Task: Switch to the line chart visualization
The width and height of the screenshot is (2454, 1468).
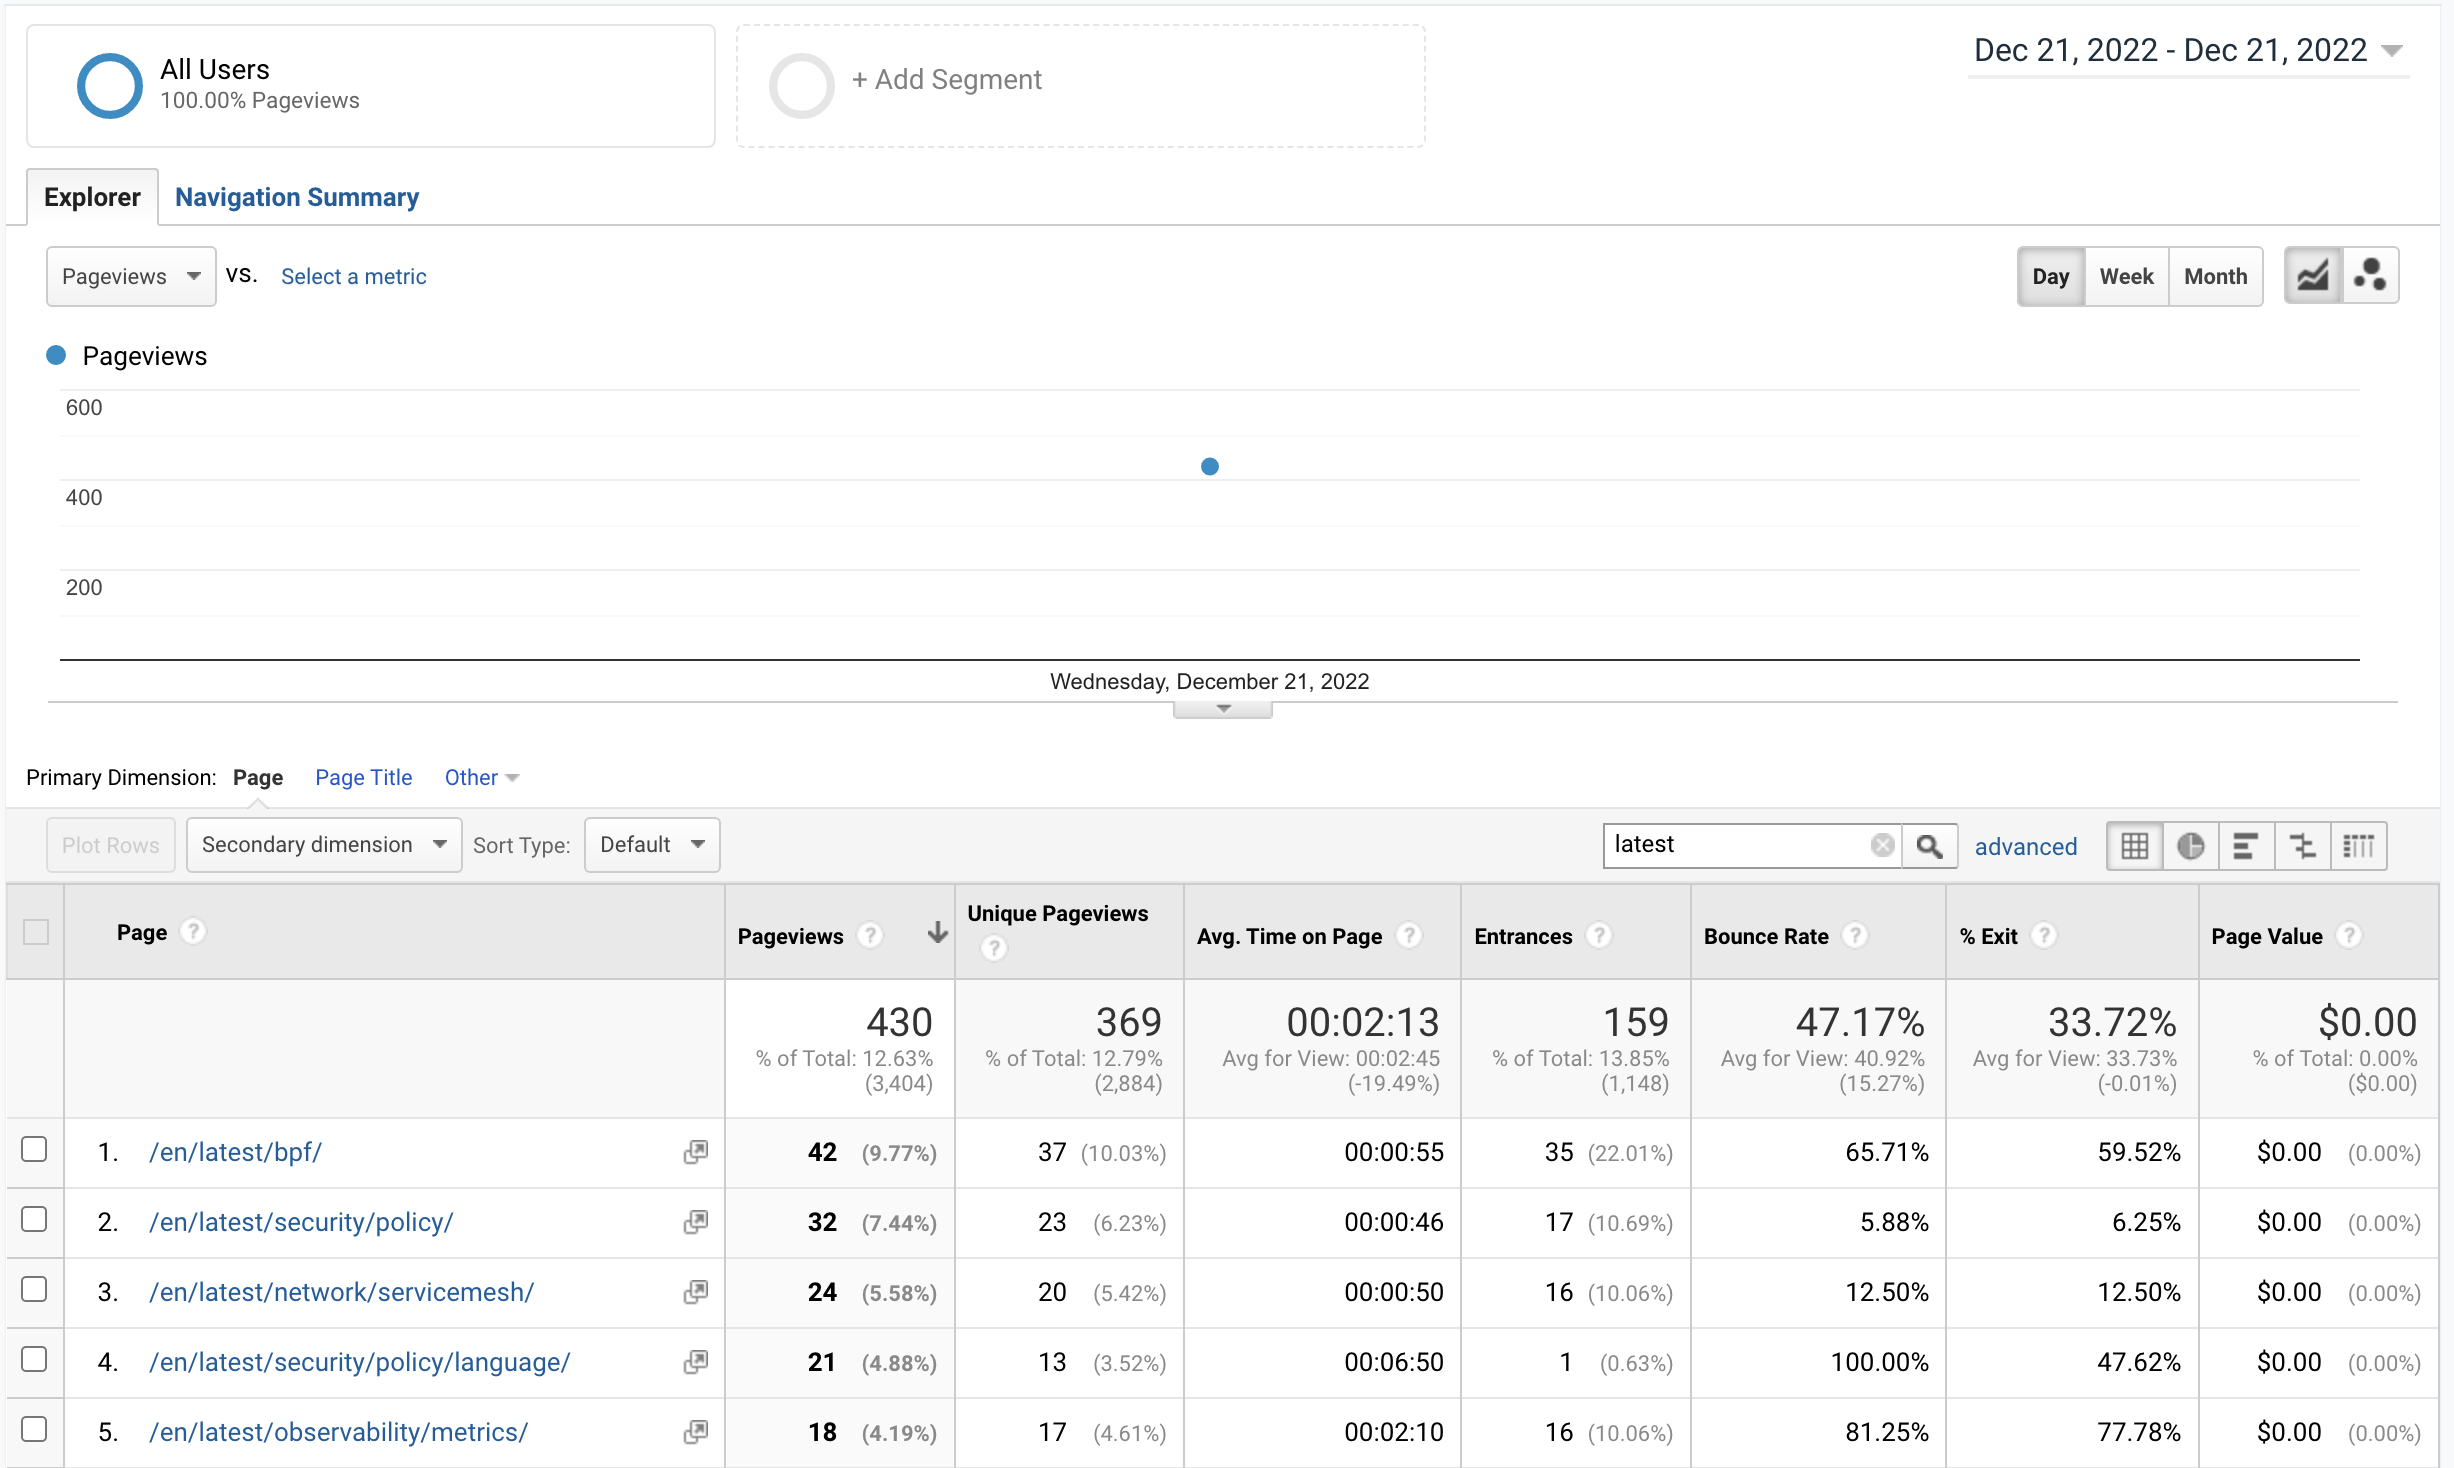Action: coord(2312,275)
